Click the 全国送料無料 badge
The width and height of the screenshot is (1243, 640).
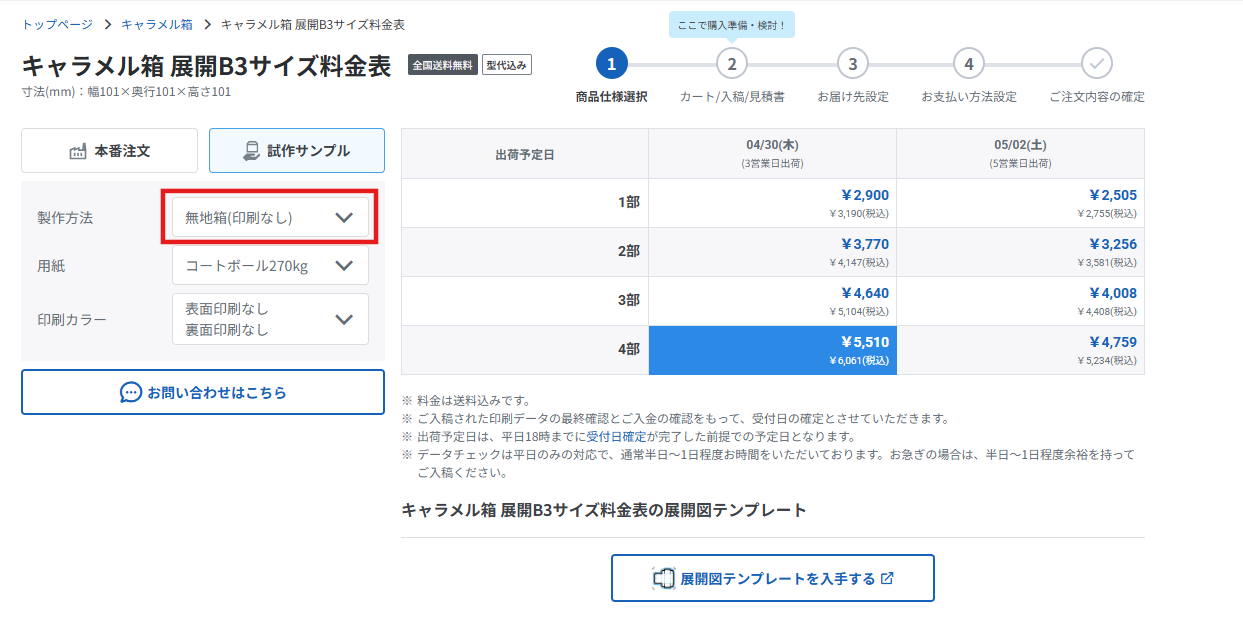tap(443, 65)
